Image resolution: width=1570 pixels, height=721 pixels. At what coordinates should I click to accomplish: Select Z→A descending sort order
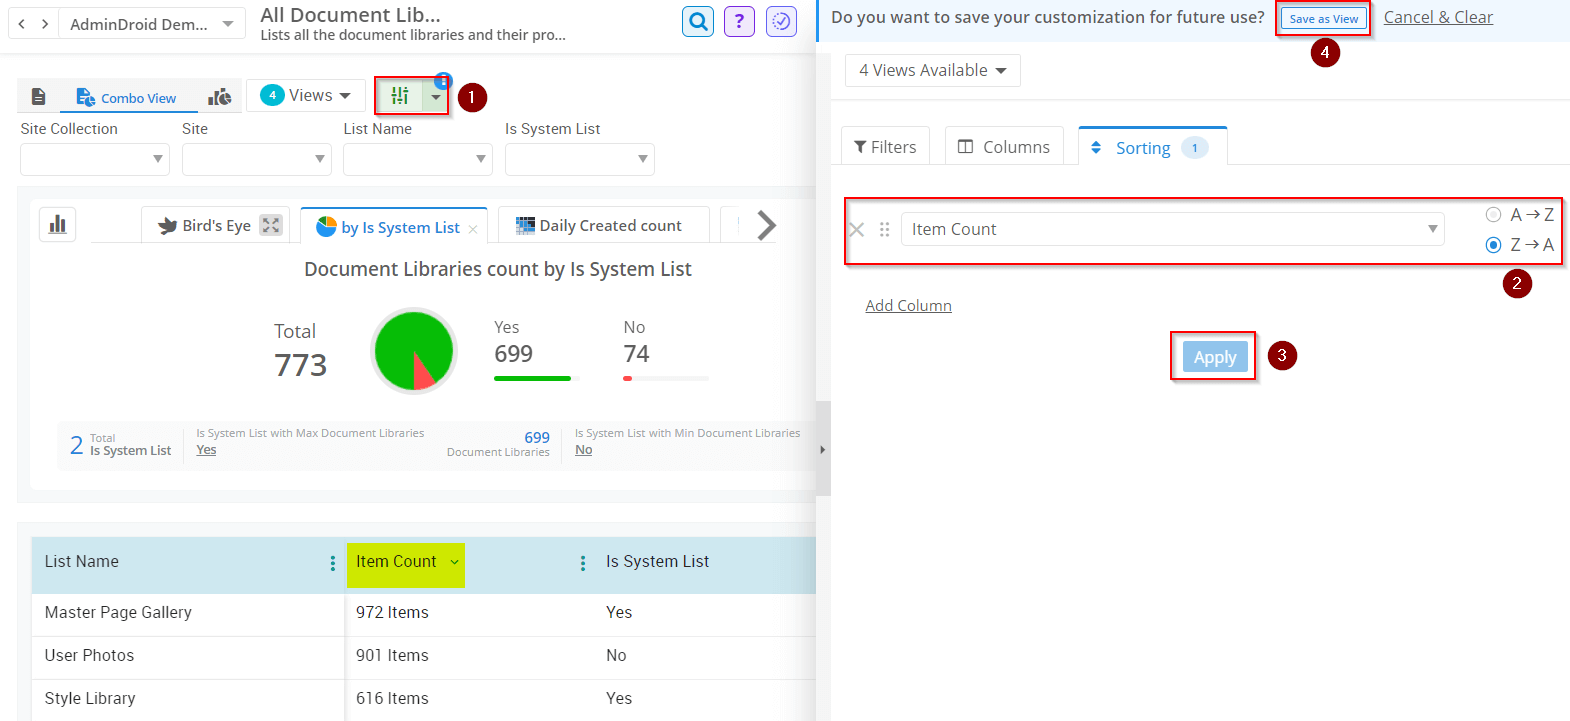(1493, 245)
